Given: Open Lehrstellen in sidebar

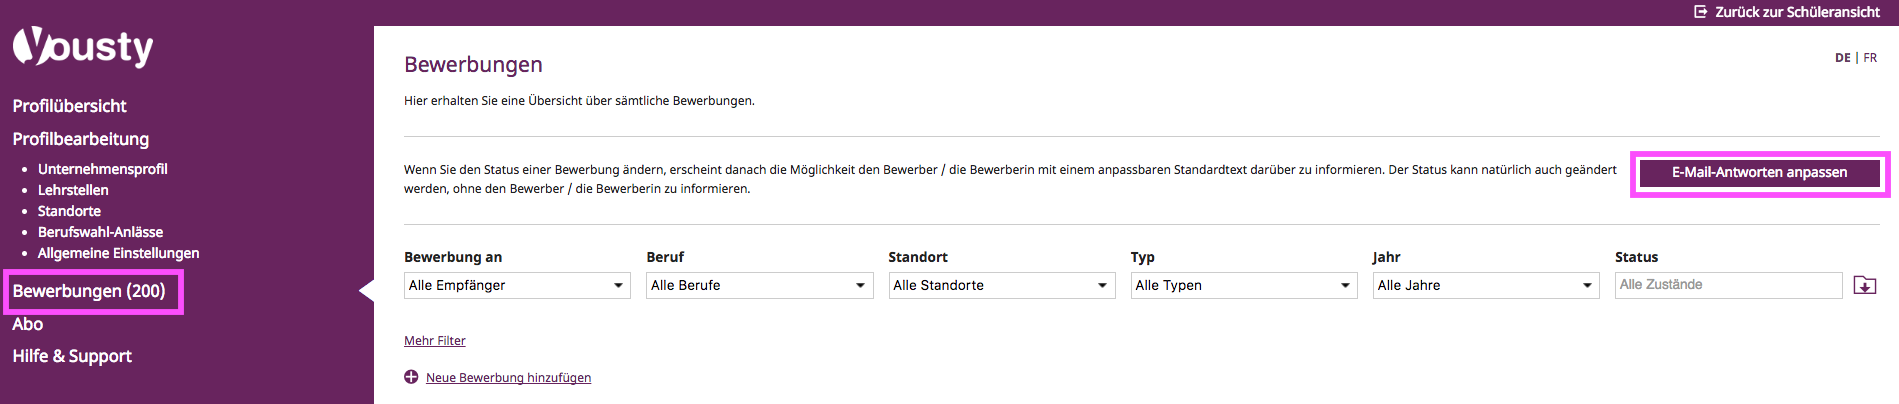Looking at the screenshot, I should (73, 190).
